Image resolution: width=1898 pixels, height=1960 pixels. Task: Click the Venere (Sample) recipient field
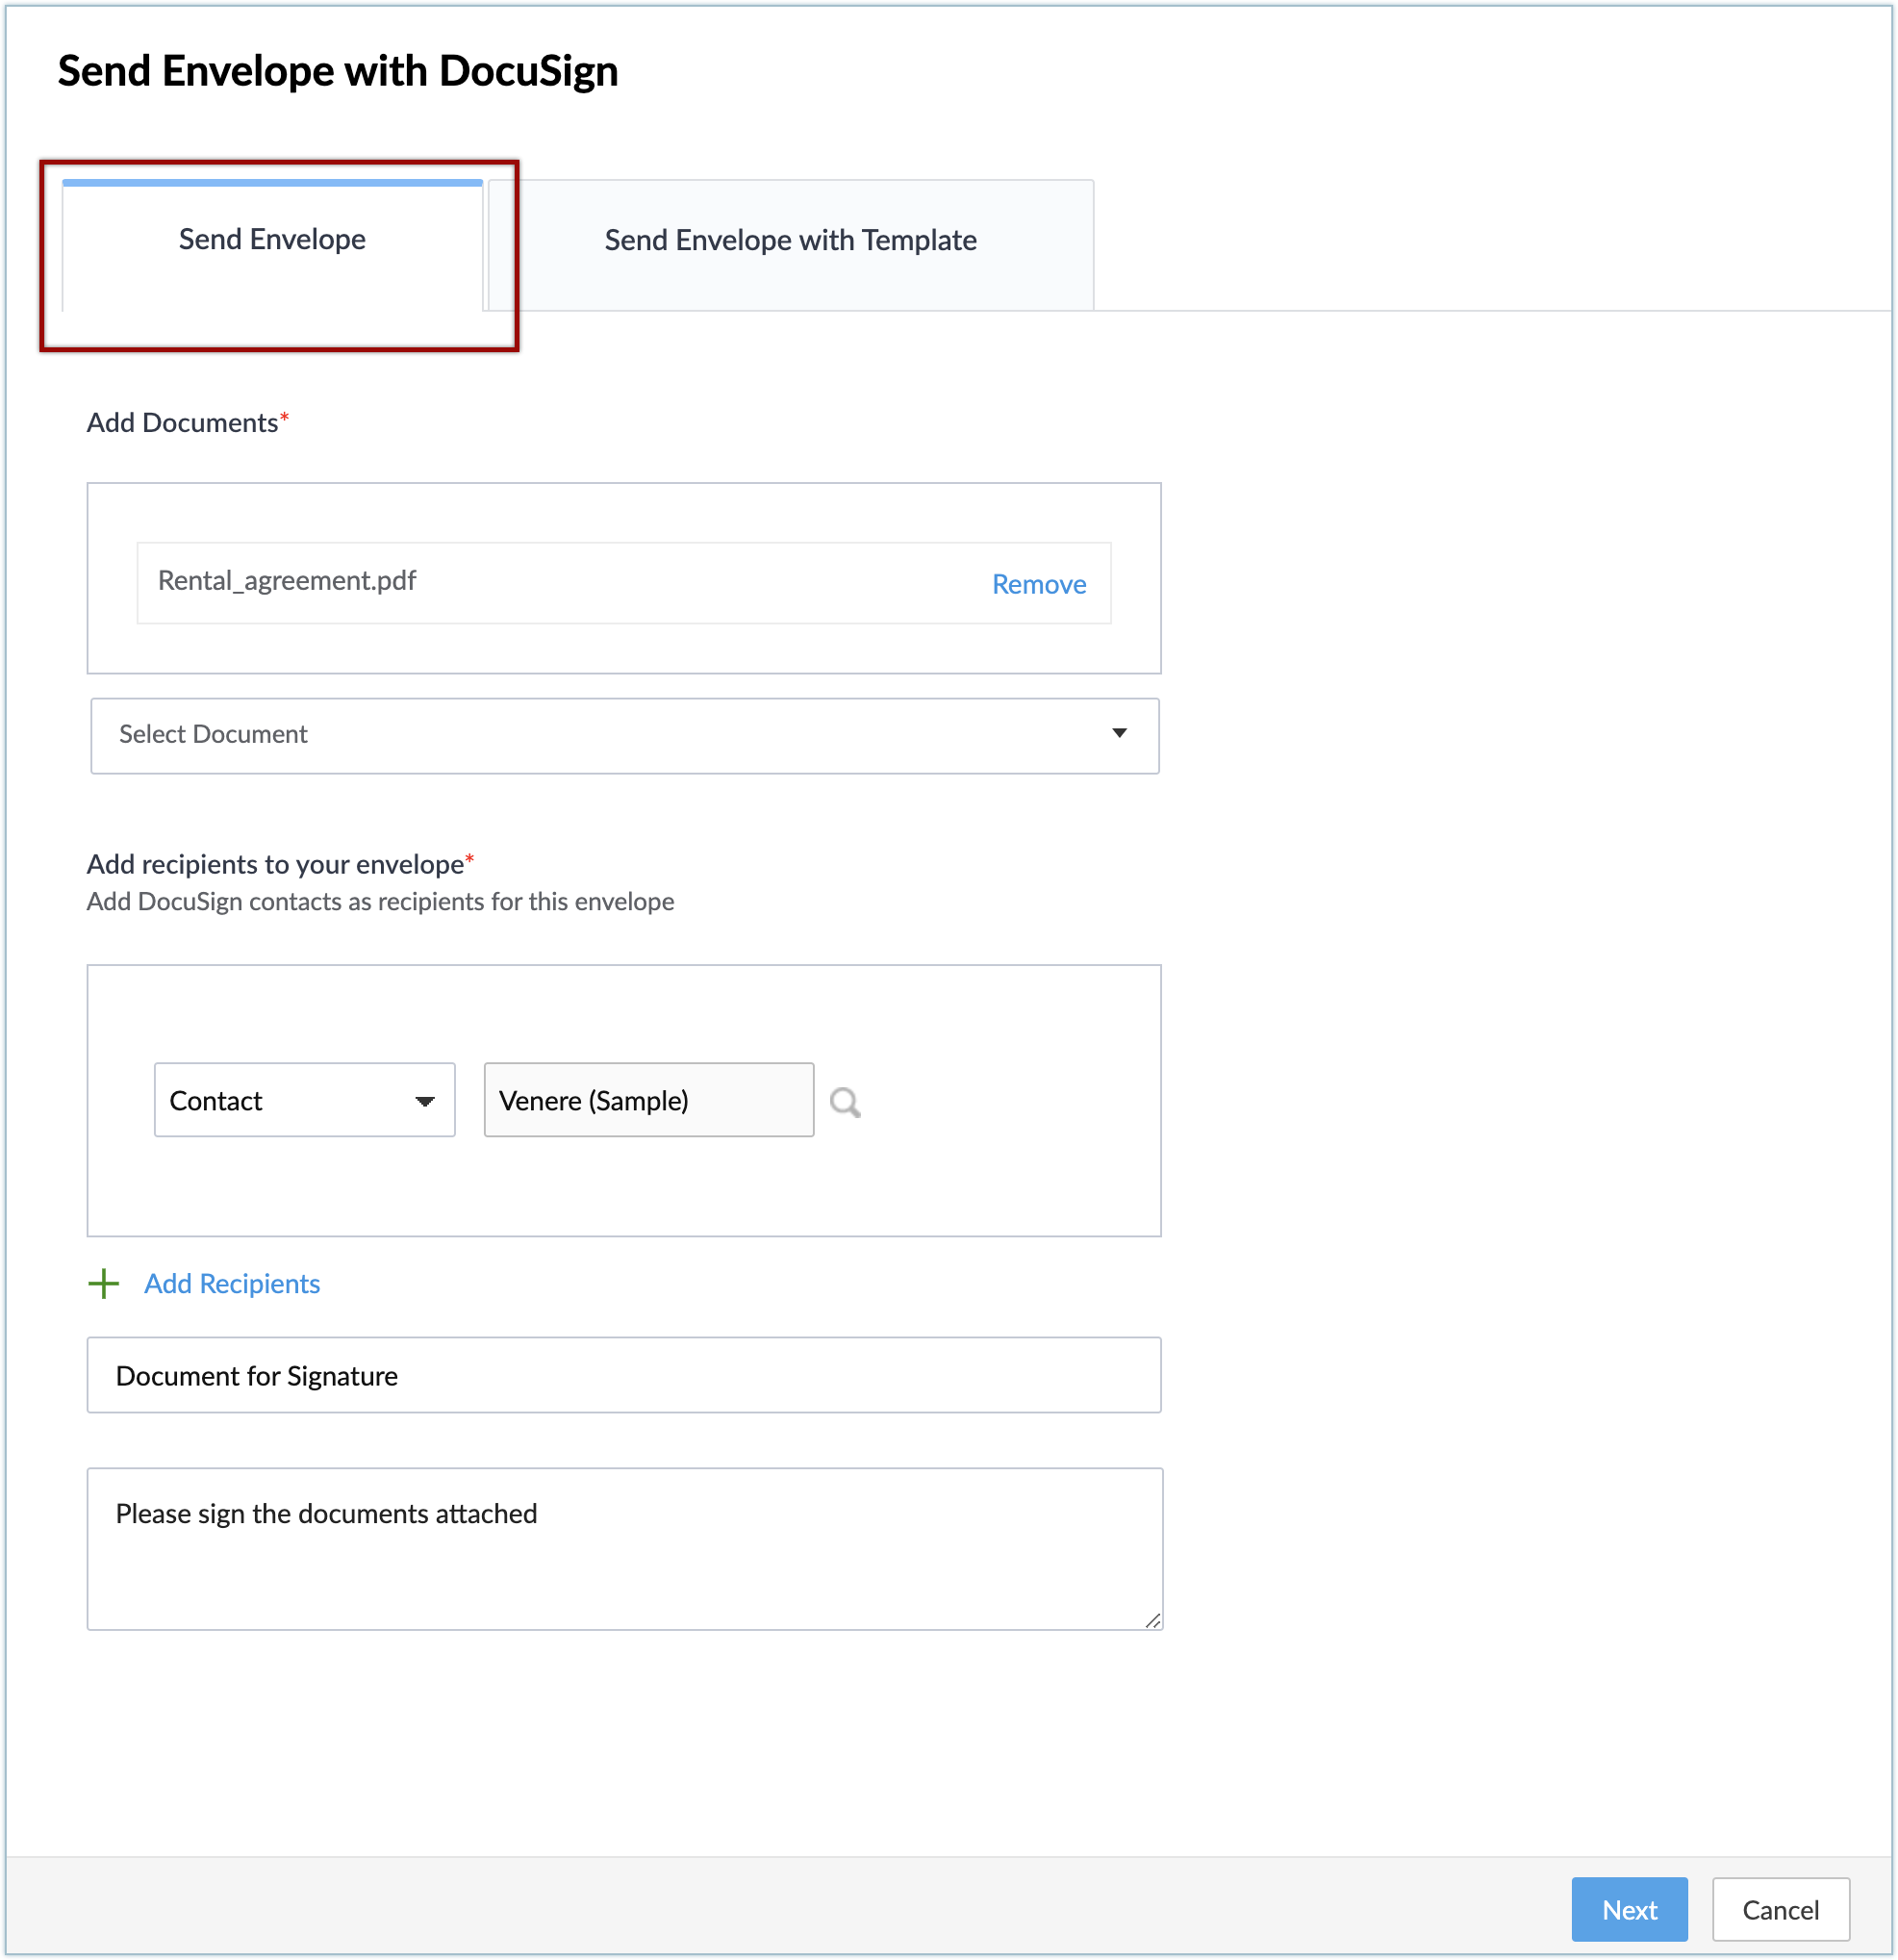pos(648,1101)
